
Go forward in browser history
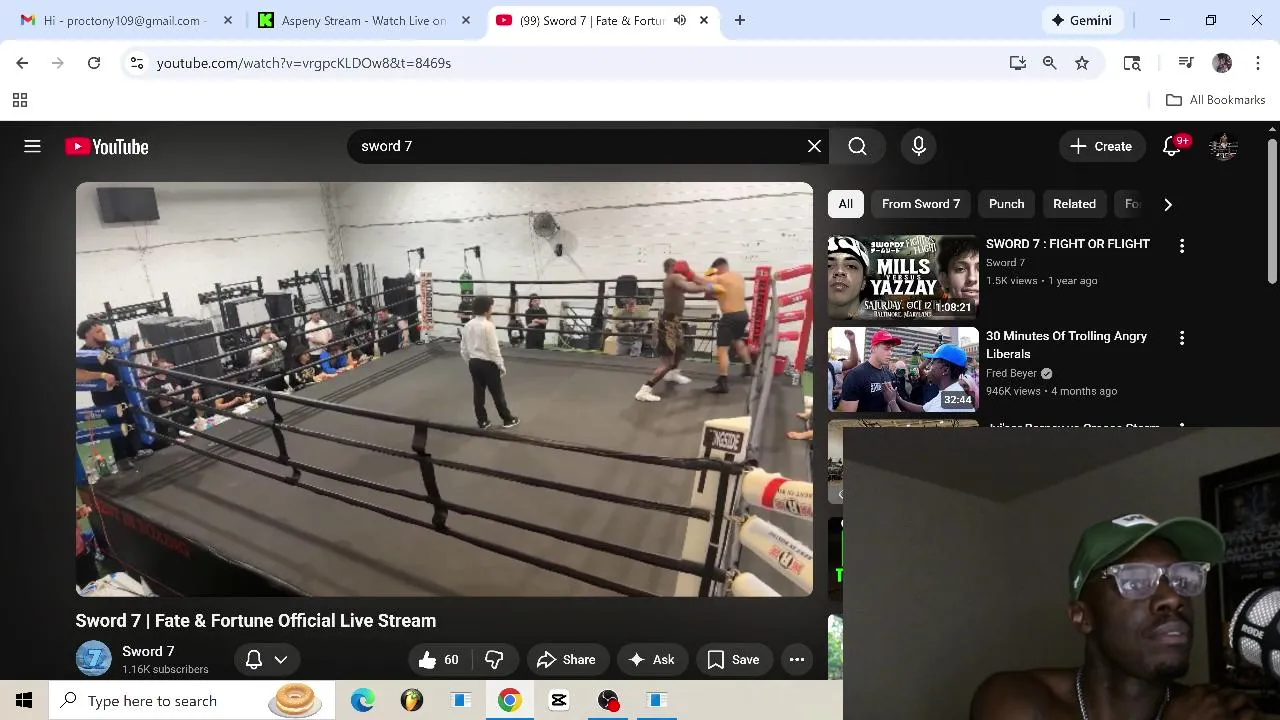pos(58,63)
